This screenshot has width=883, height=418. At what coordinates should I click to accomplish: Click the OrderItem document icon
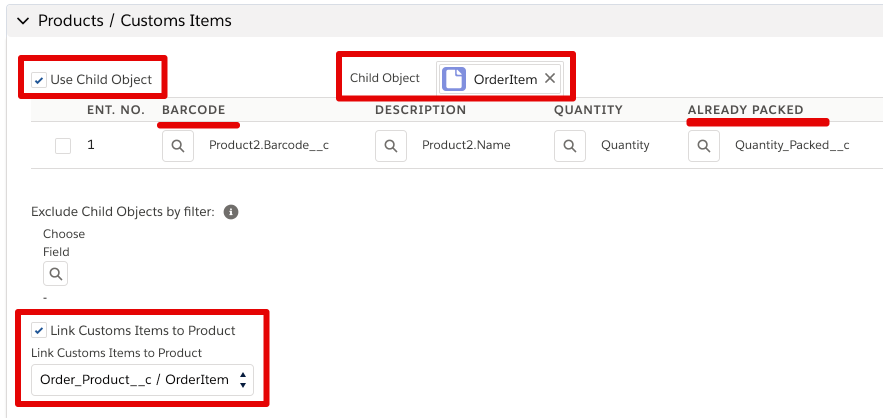(454, 79)
